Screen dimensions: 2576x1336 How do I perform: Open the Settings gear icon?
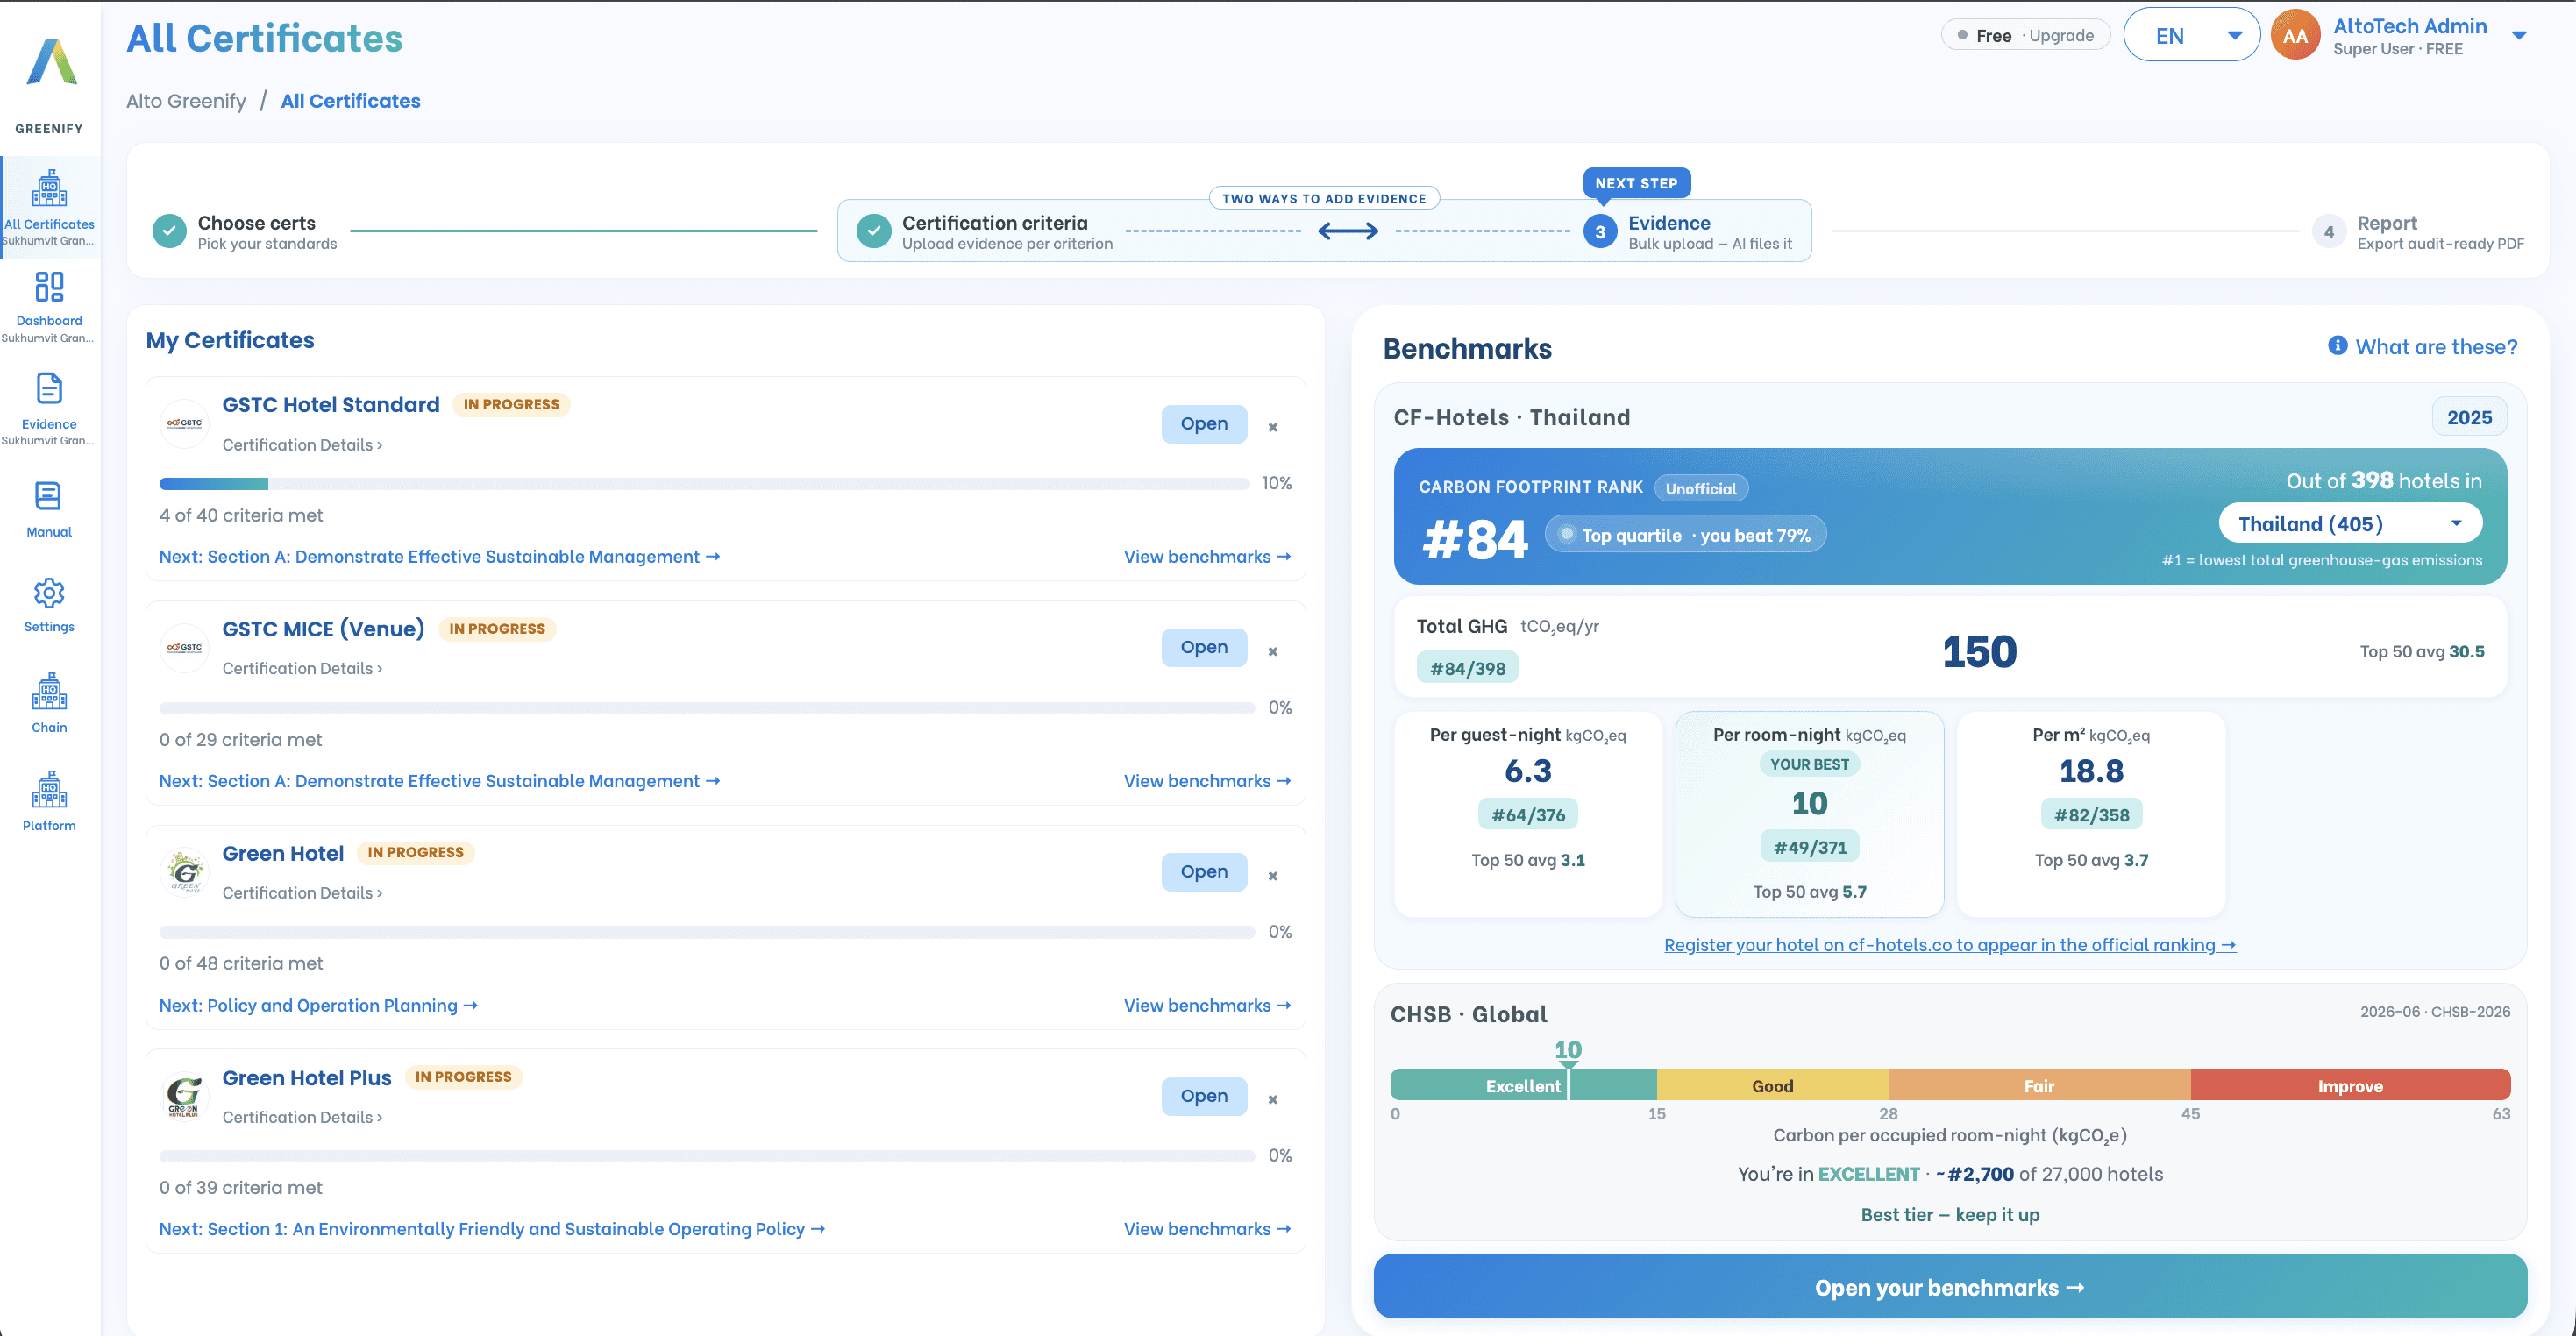click(49, 593)
